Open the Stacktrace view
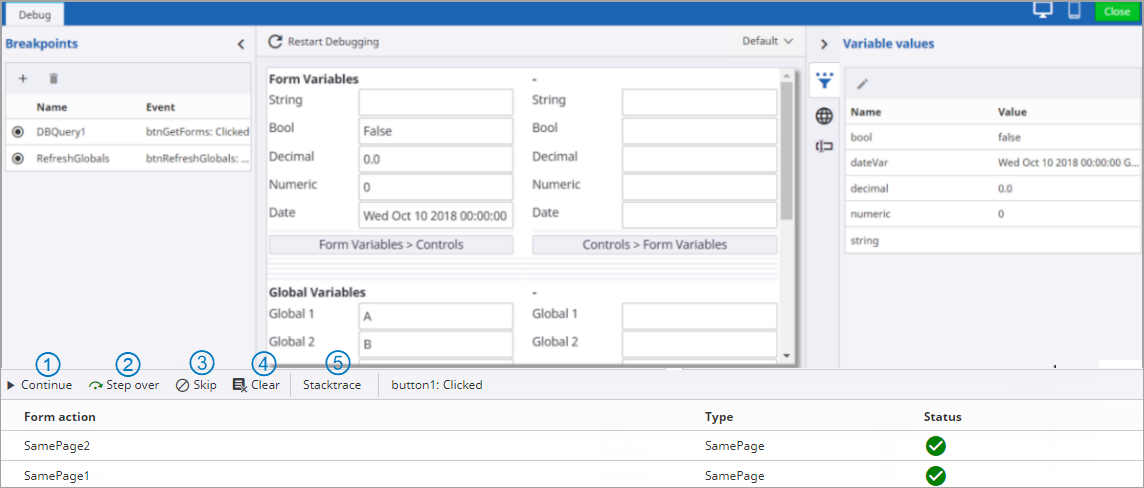Image resolution: width=1144 pixels, height=488 pixels. 331,385
